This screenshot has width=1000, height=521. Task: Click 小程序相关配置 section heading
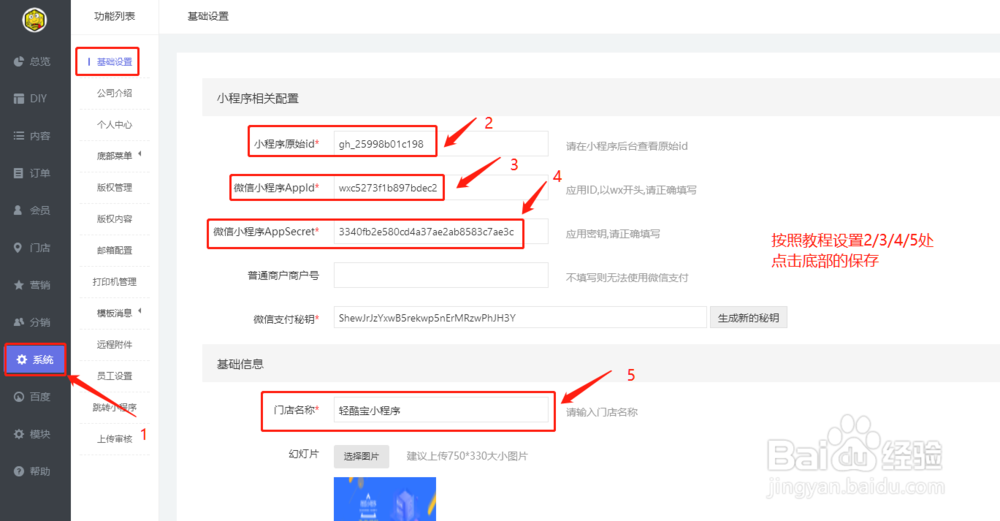pos(258,98)
